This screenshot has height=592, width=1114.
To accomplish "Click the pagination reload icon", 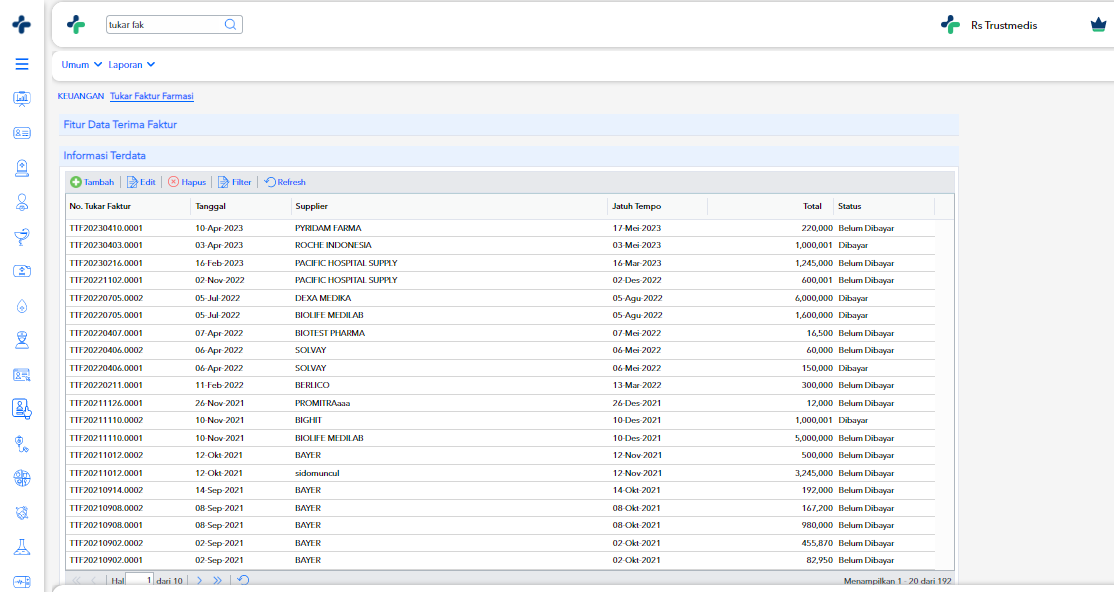I will pyautogui.click(x=243, y=581).
